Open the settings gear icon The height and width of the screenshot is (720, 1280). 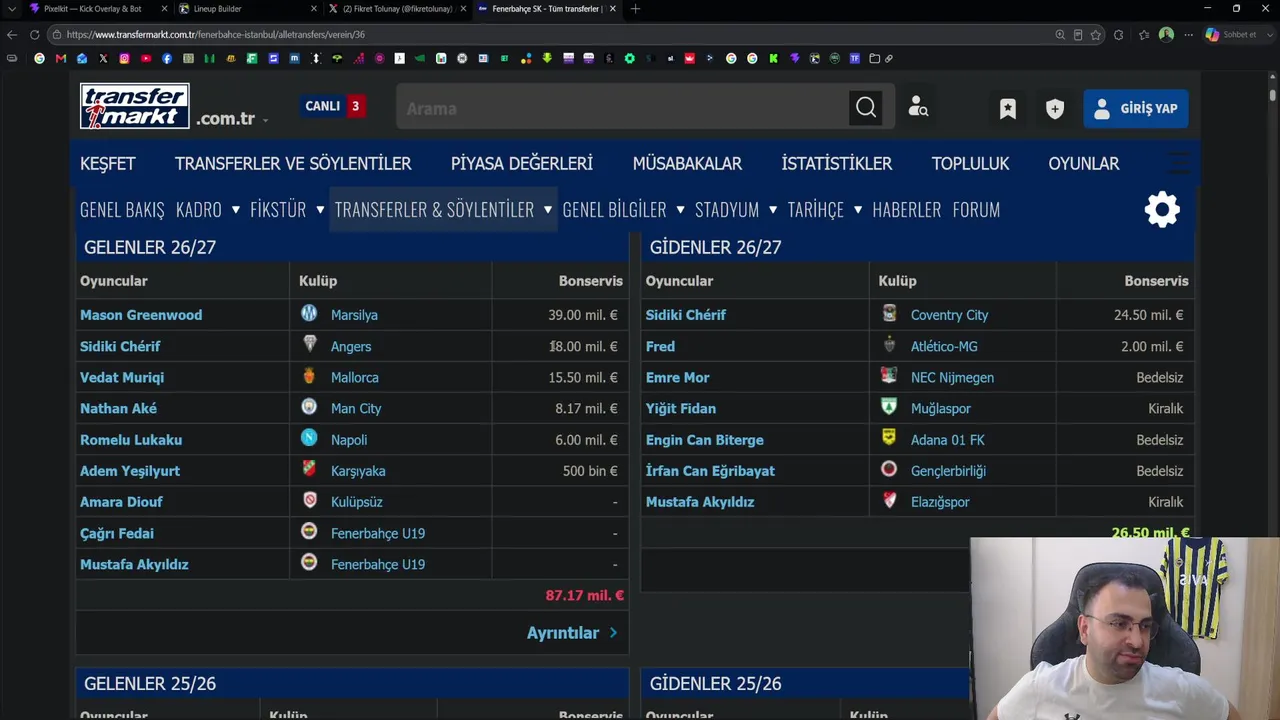[x=1162, y=209]
